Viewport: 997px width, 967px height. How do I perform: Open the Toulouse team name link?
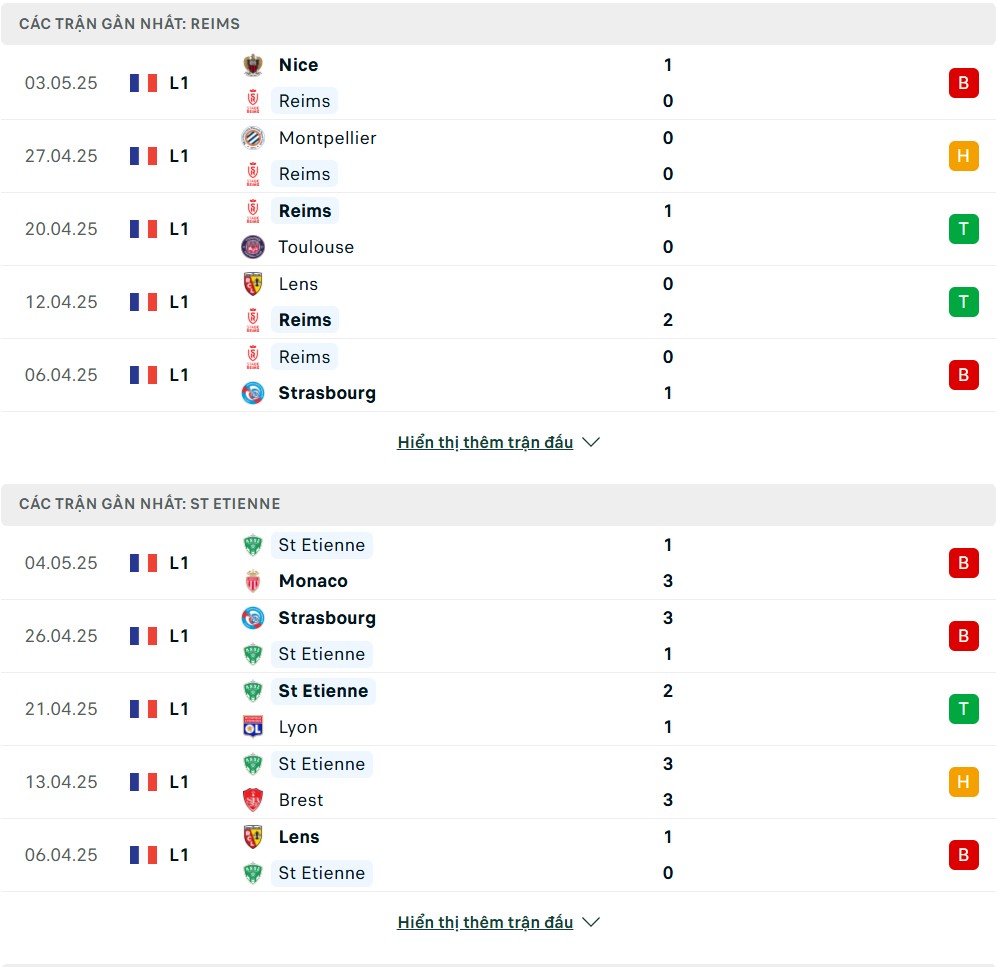(x=316, y=247)
